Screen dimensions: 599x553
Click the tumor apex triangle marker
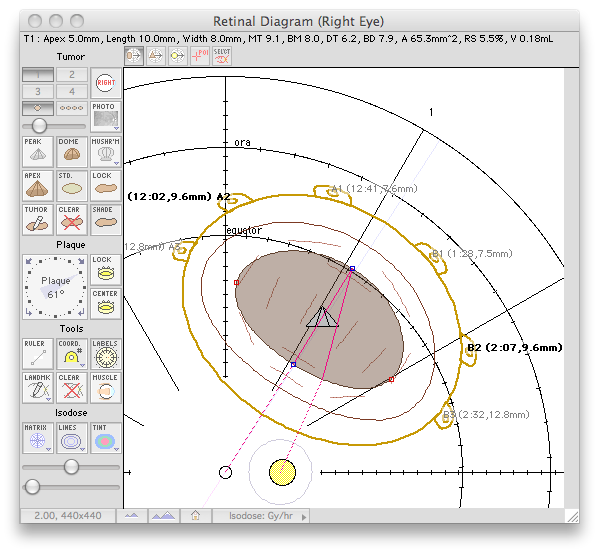(322, 317)
